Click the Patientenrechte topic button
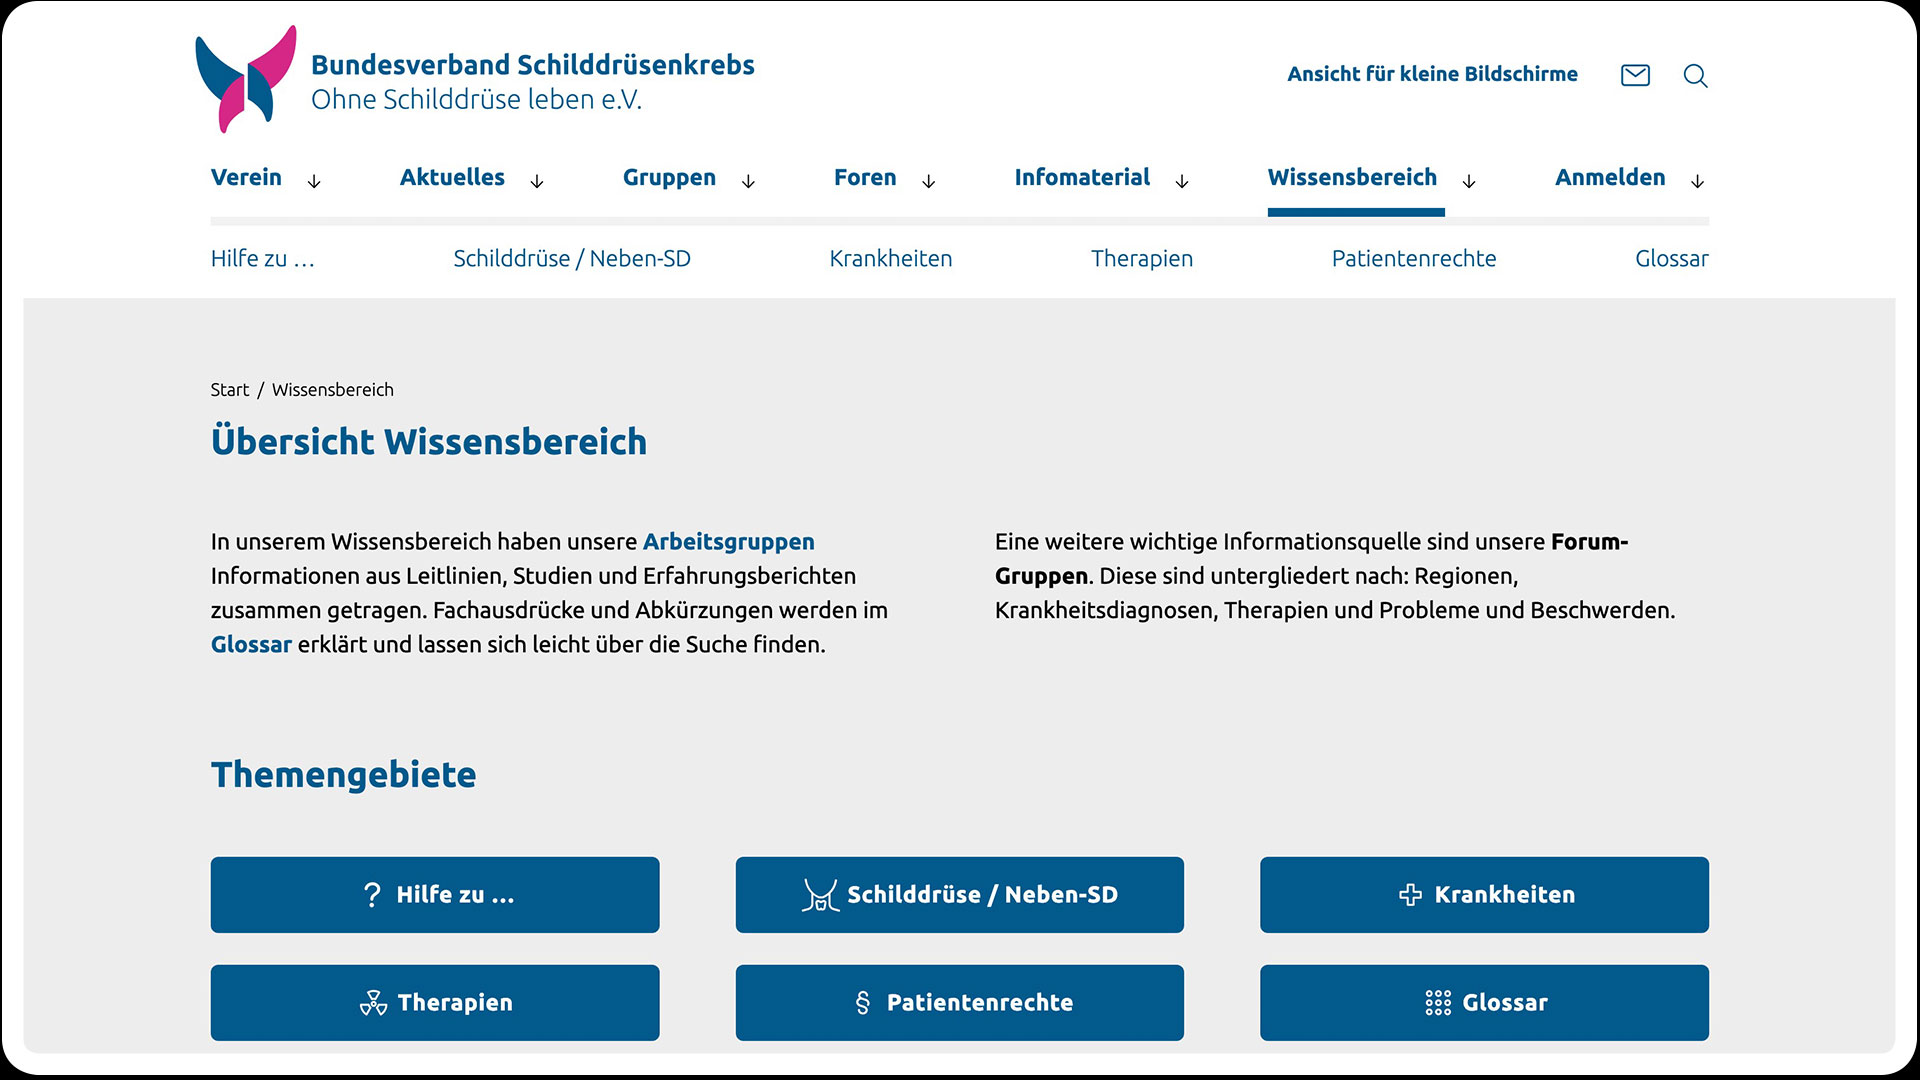Image resolution: width=1920 pixels, height=1080 pixels. click(x=960, y=1003)
